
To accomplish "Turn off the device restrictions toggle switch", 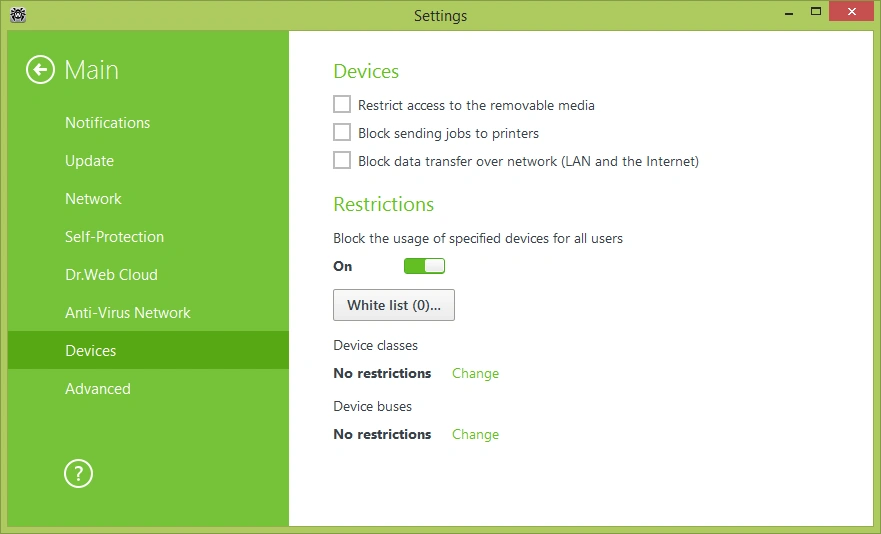I will pos(424,266).
